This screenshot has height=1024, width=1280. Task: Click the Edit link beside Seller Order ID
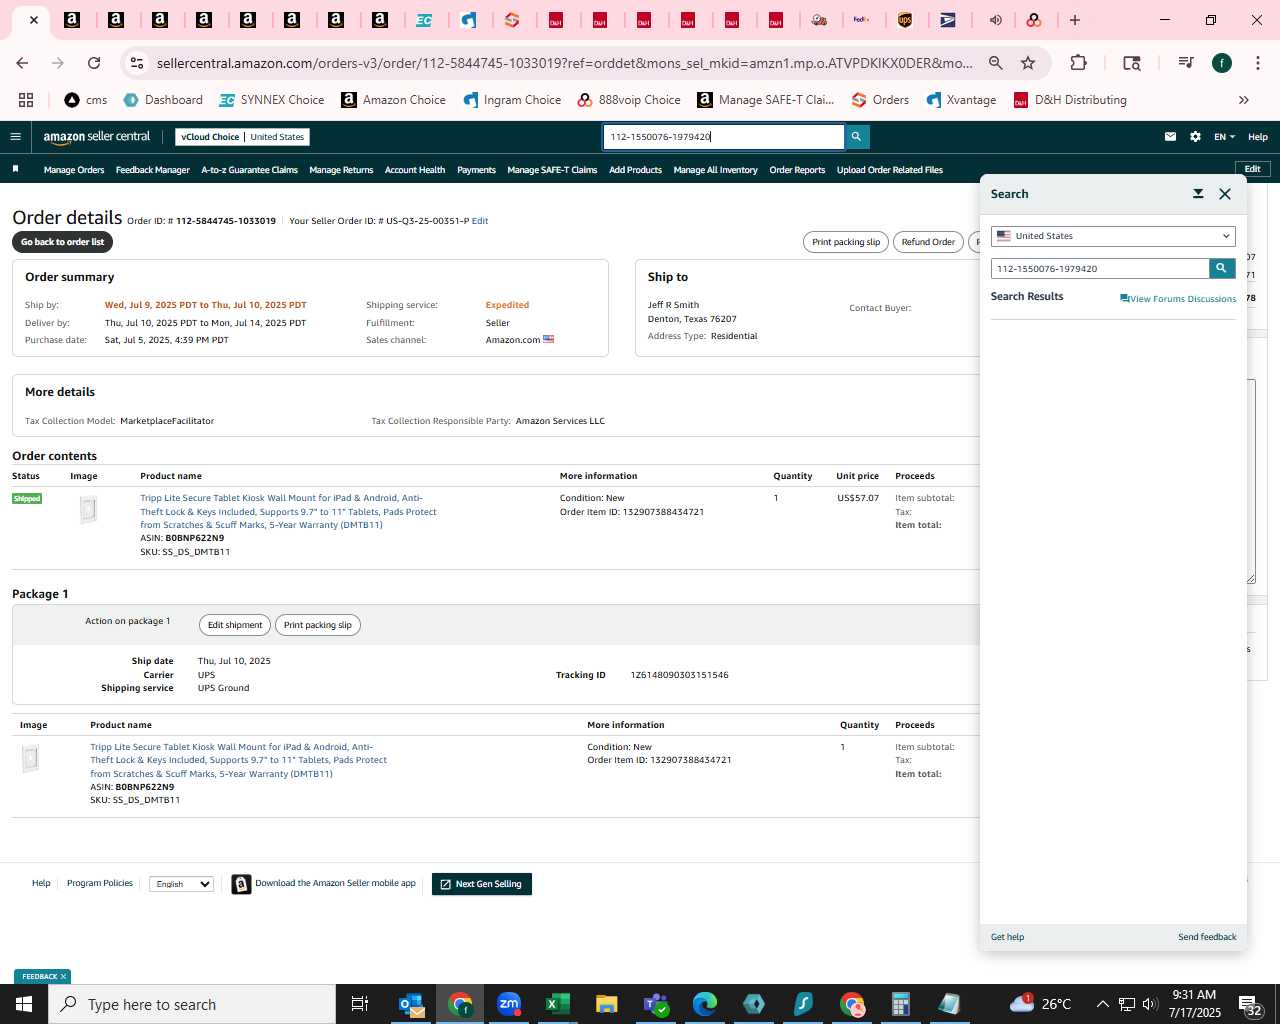point(480,221)
